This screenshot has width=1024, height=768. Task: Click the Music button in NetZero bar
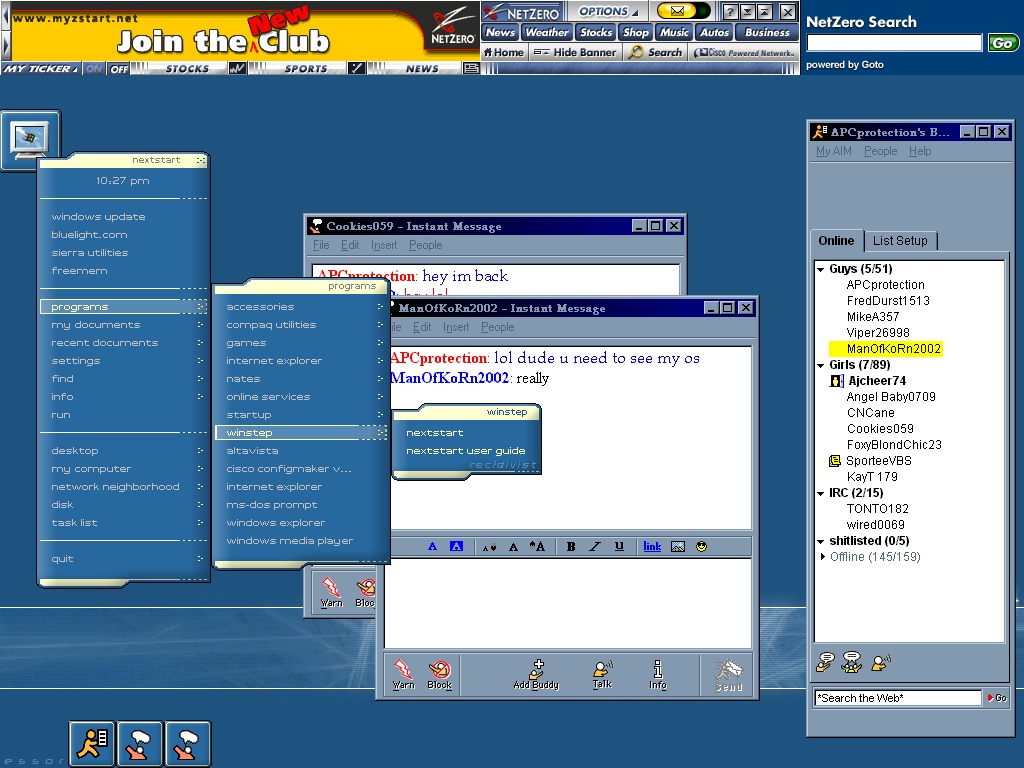tap(674, 32)
